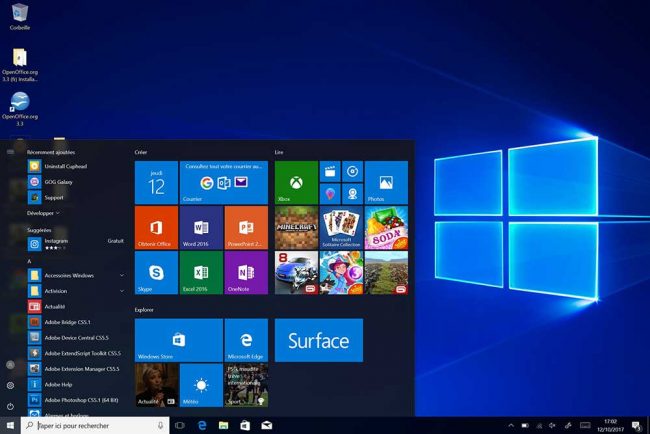650x434 pixels.
Task: Click the touch keyboard tray icon
Action: [585, 425]
